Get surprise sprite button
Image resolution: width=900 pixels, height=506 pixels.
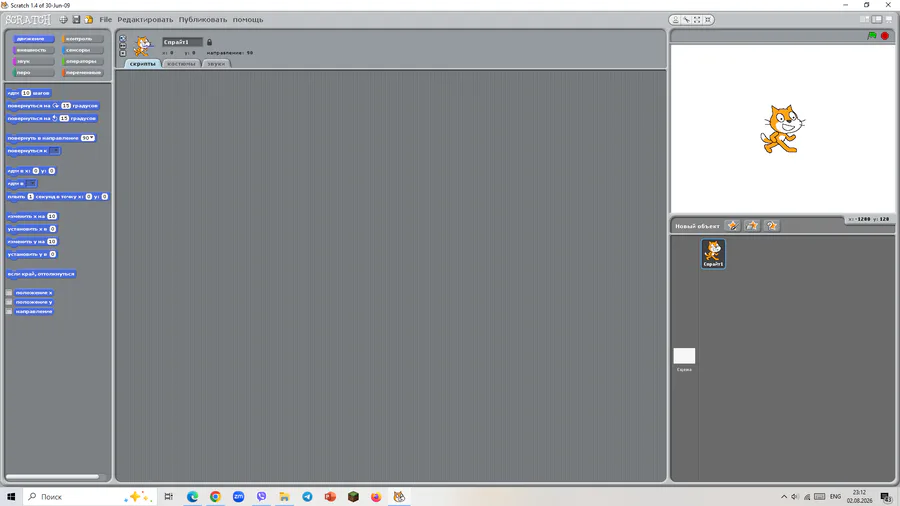click(x=771, y=225)
